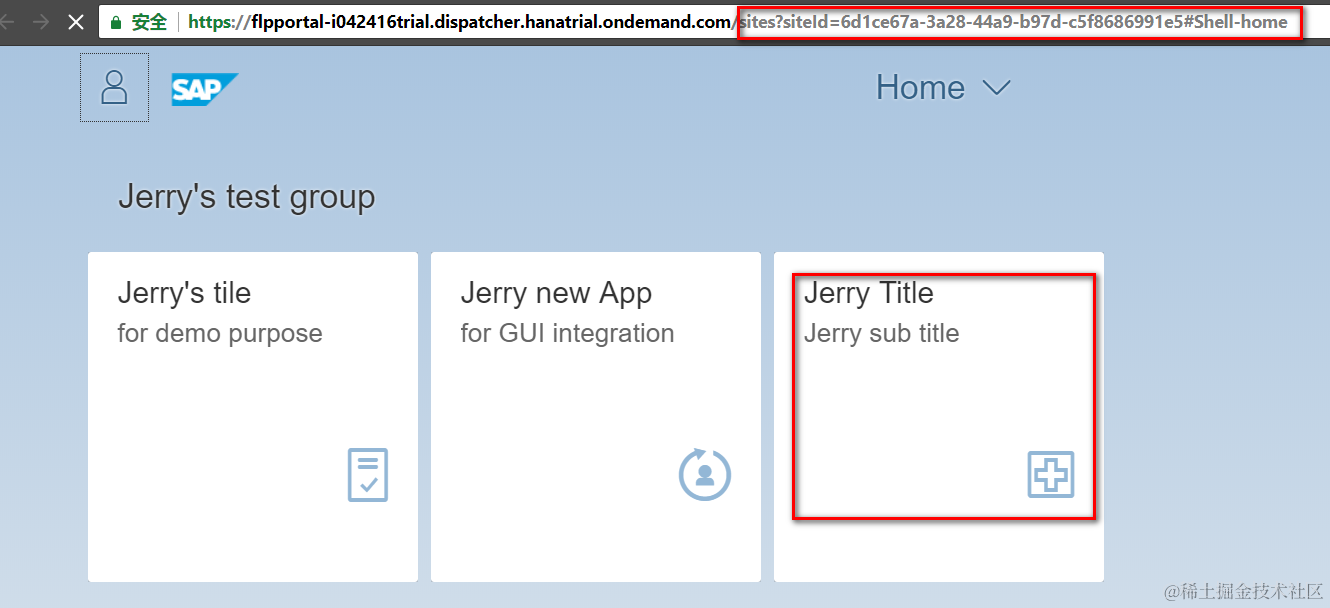This screenshot has width=1330, height=608.
Task: Open the Jerry's tile launchpad tile
Action: click(x=253, y=417)
